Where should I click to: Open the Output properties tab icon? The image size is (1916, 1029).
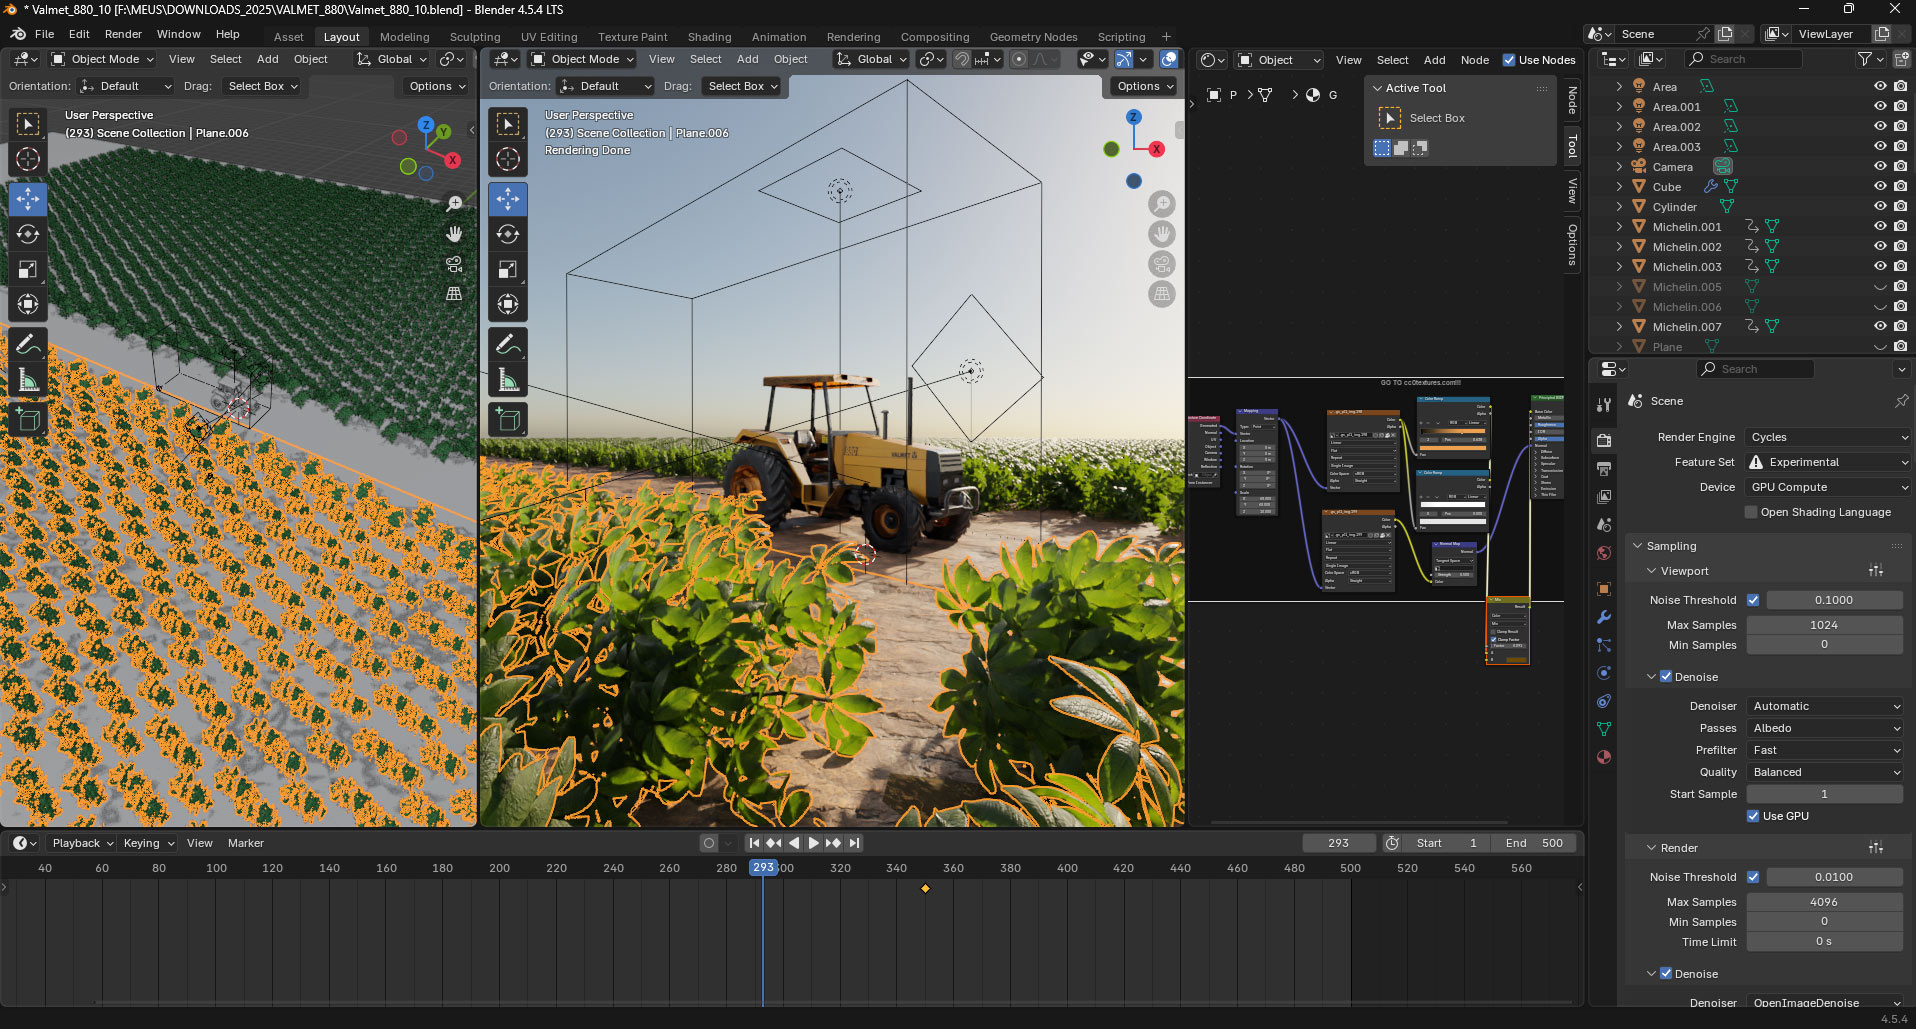tap(1604, 468)
